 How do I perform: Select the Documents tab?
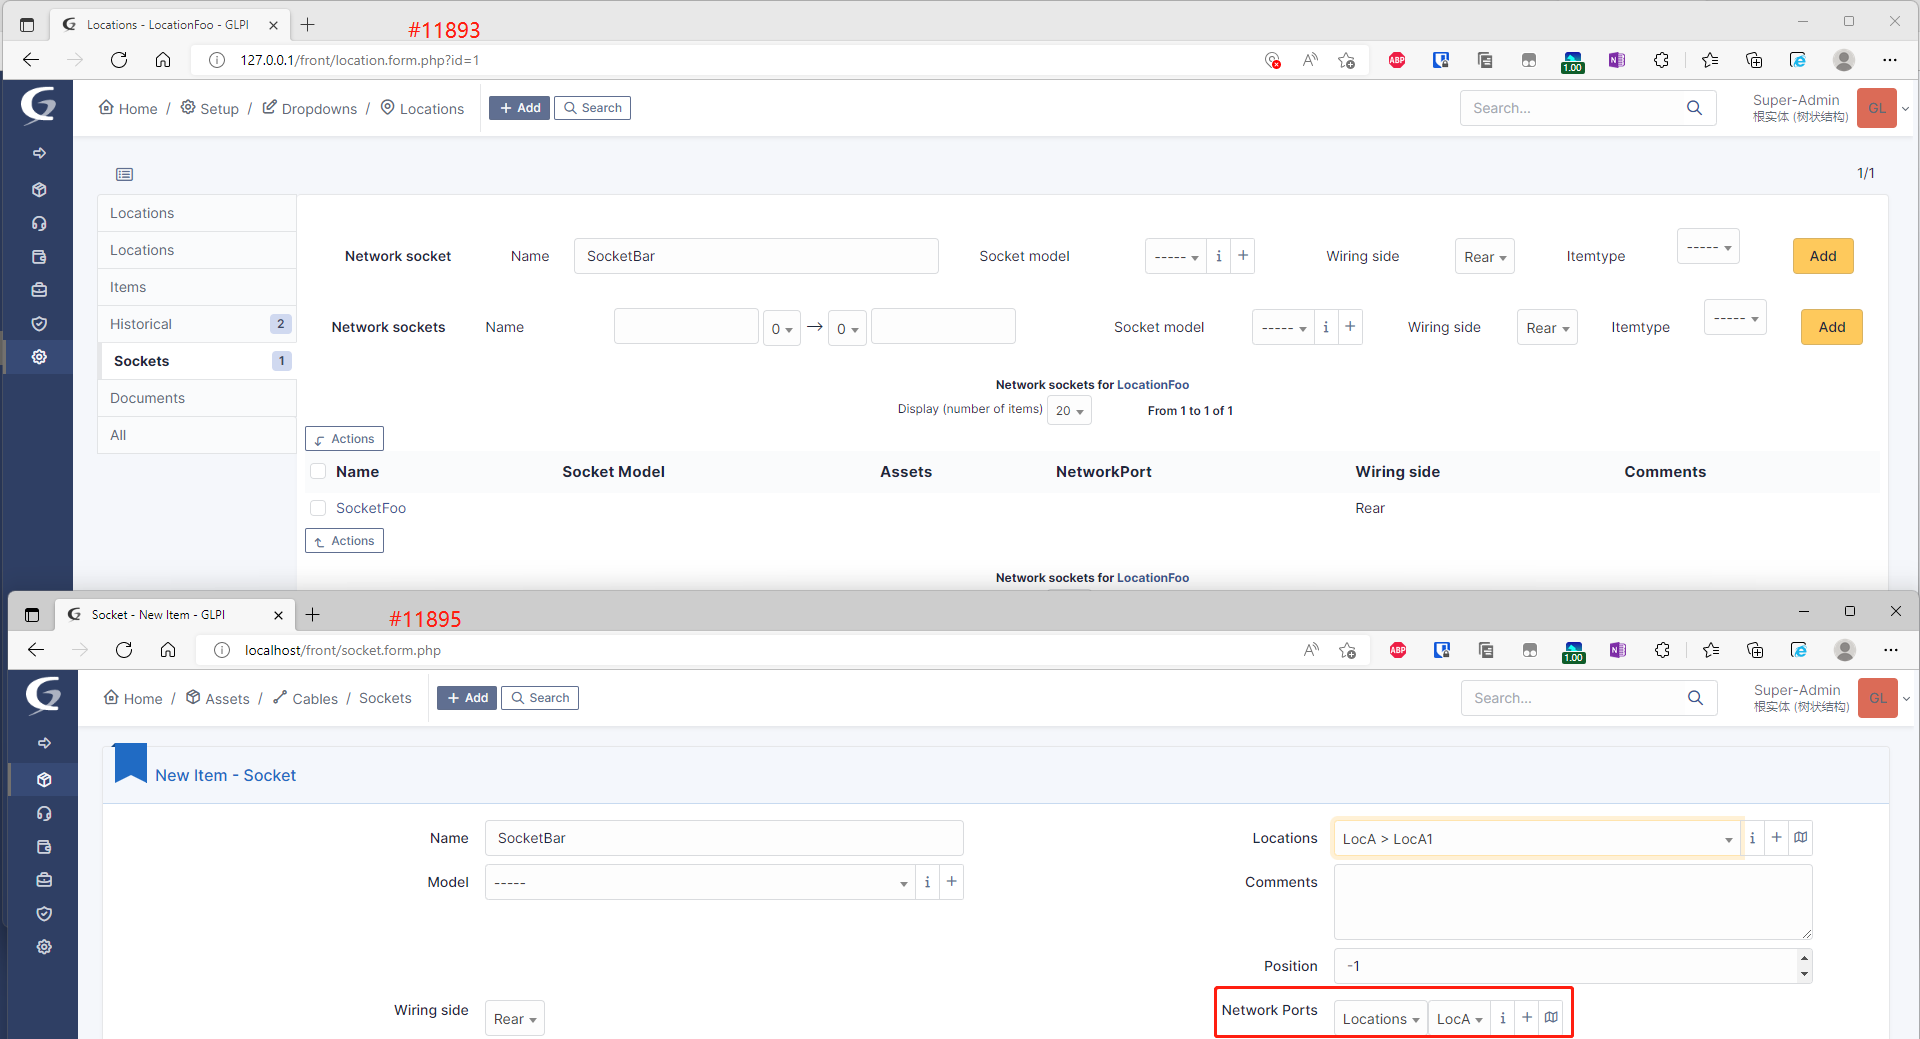tap(197, 398)
